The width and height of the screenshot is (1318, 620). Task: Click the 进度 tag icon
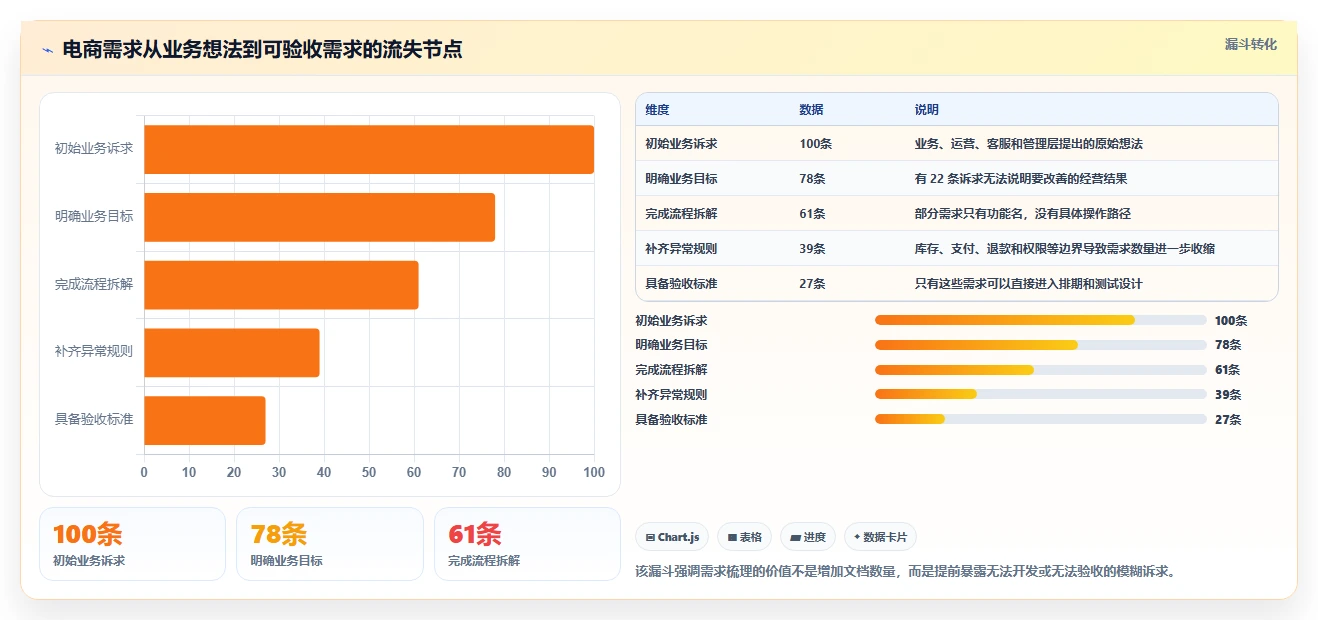coord(795,538)
